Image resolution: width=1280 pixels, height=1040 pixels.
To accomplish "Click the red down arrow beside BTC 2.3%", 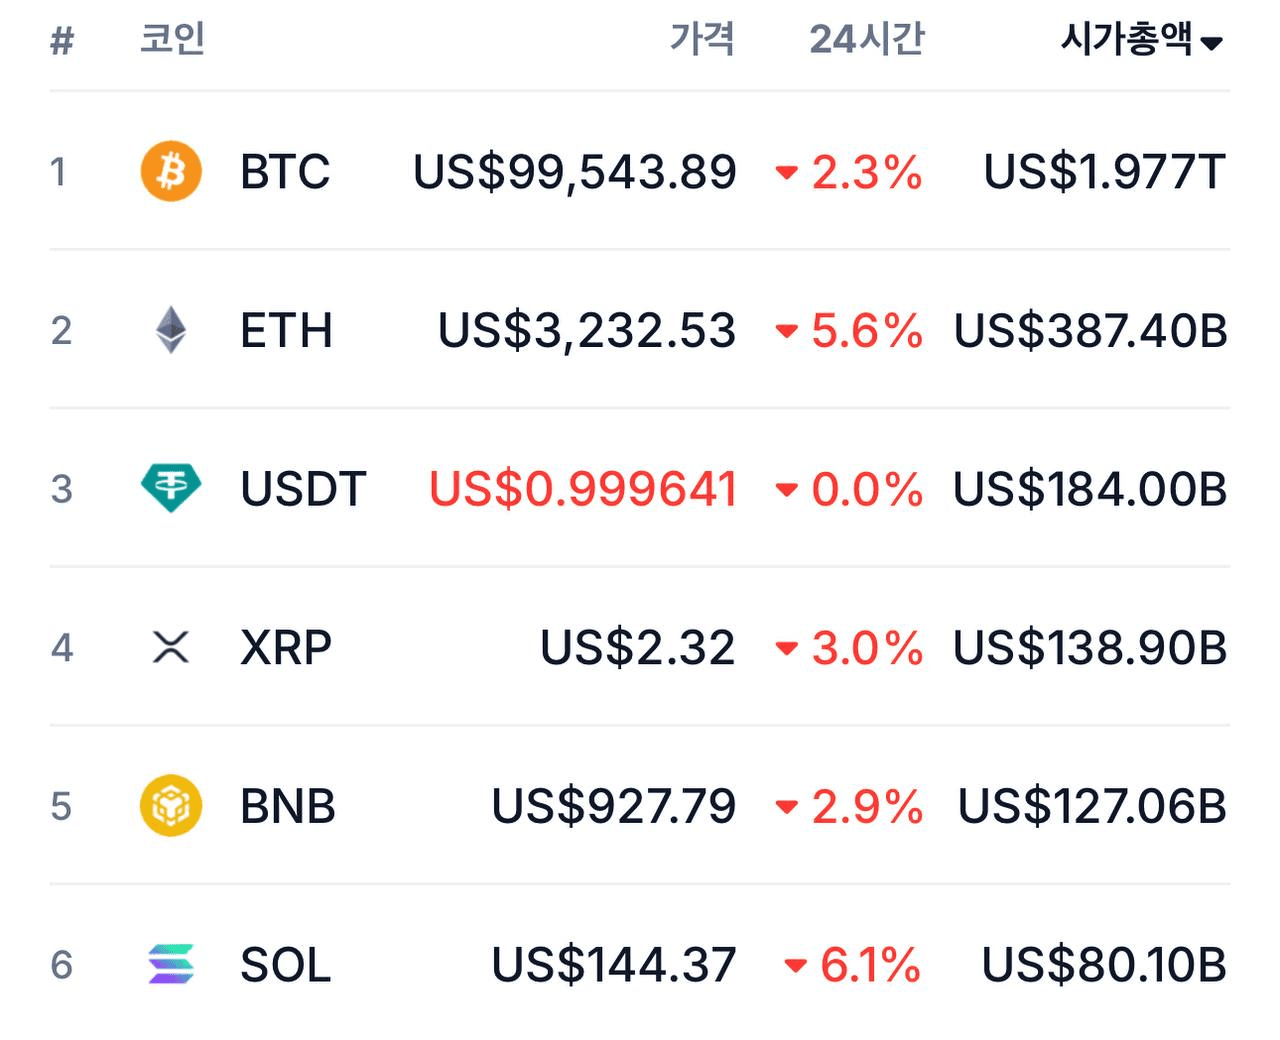I will 787,173.
